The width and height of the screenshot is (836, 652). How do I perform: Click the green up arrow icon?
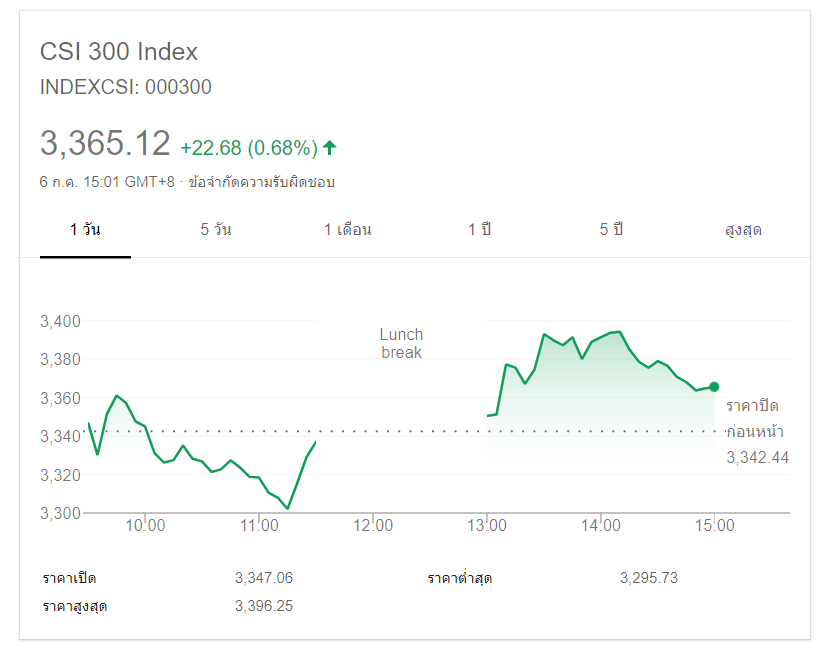pos(330,148)
